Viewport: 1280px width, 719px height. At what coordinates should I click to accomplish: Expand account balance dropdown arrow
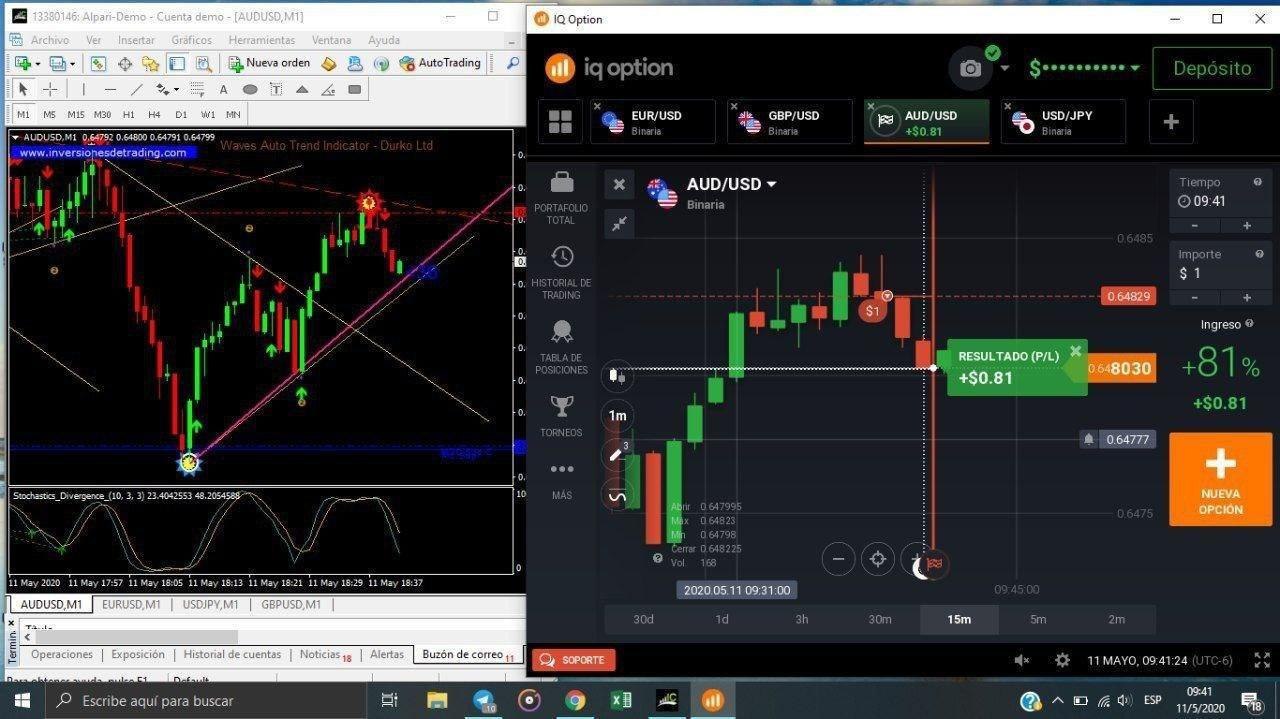coord(1135,68)
